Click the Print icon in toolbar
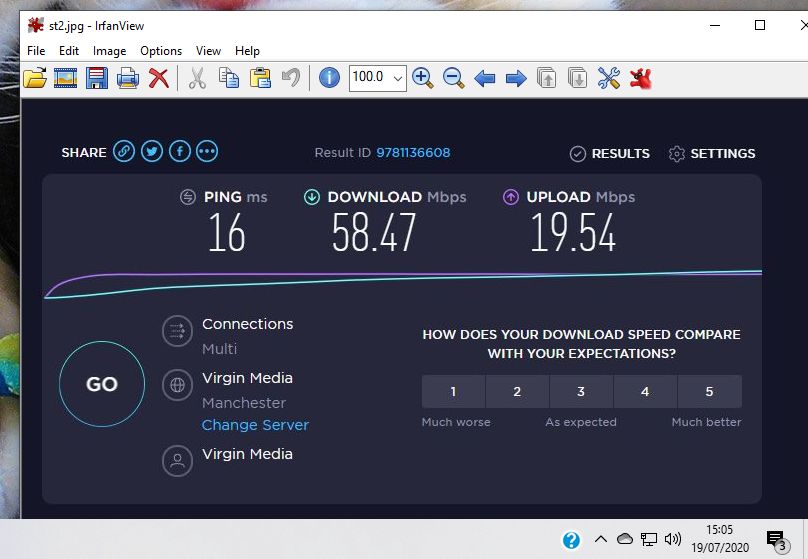The width and height of the screenshot is (808, 559). (x=128, y=78)
